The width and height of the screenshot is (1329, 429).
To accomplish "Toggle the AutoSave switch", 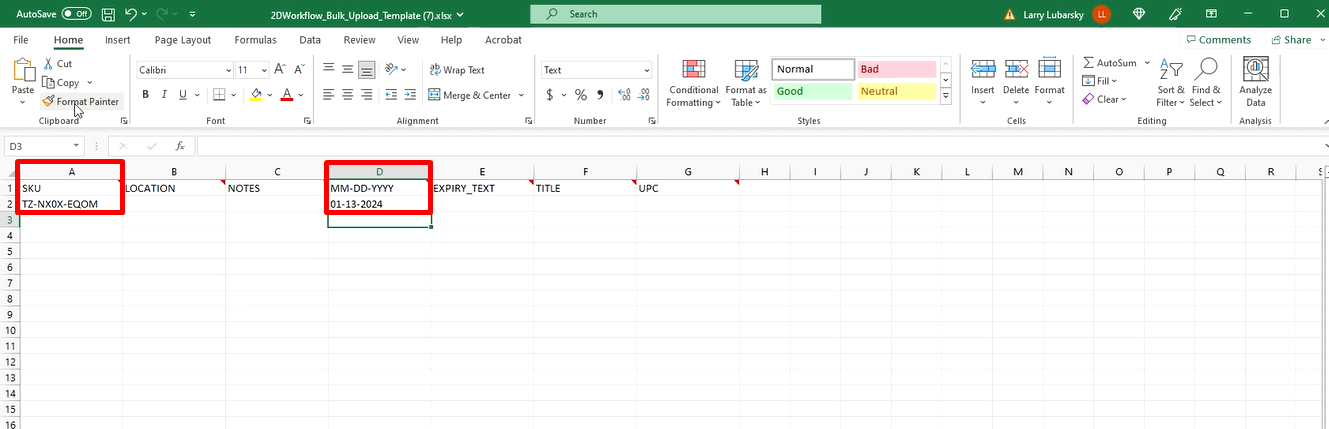I will (x=76, y=14).
